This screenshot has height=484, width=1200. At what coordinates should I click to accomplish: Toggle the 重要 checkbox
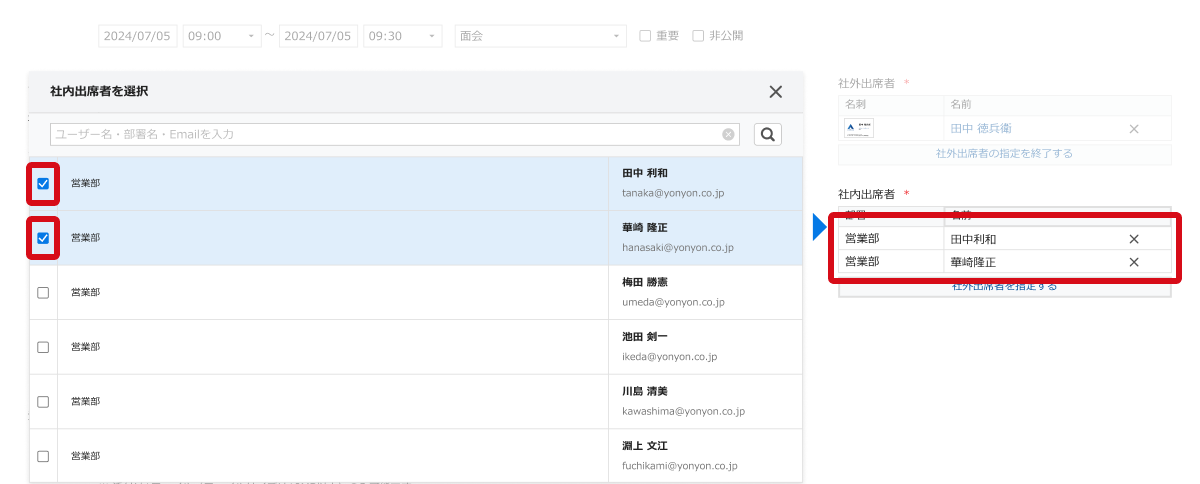646,36
